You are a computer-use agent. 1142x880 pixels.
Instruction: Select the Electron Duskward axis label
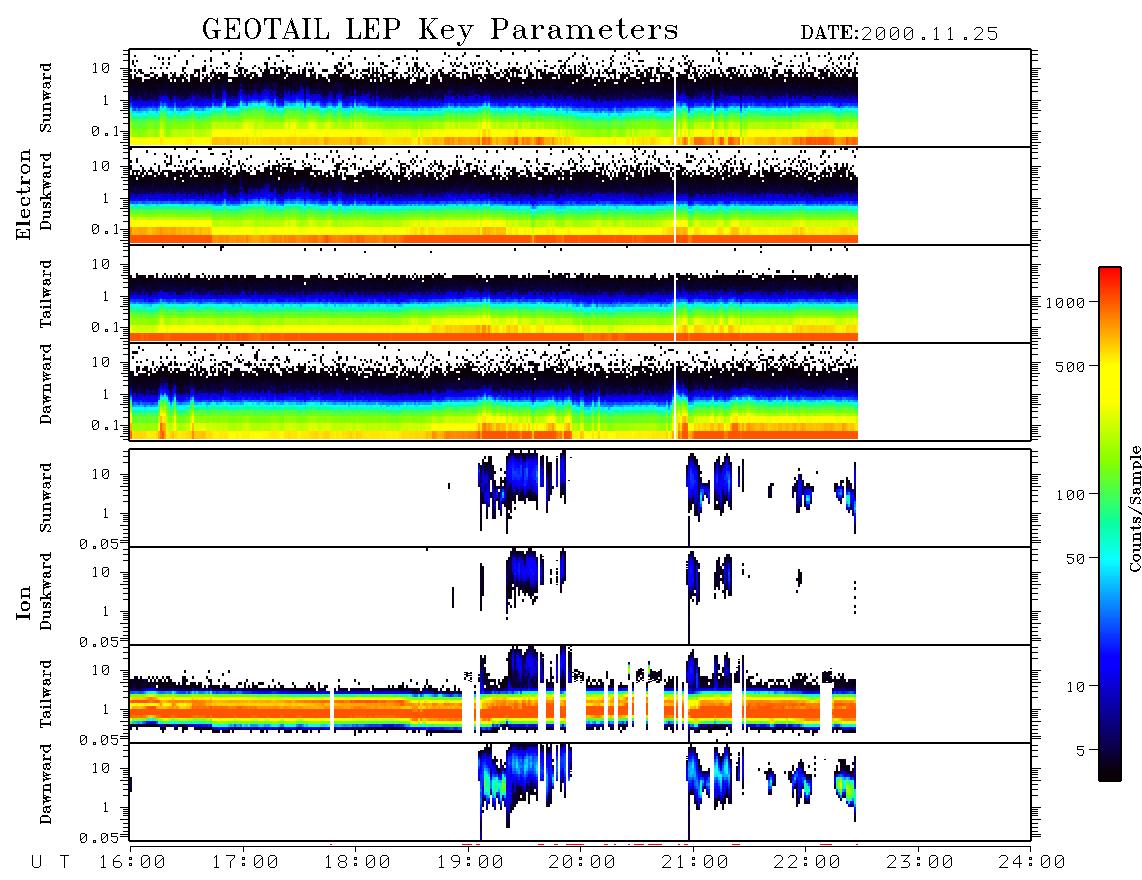46,191
